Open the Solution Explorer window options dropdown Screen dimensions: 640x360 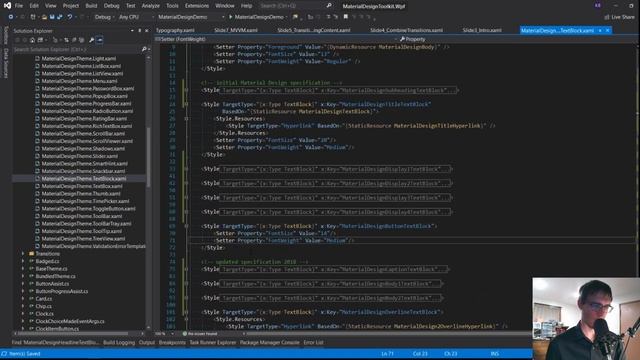pos(132,31)
